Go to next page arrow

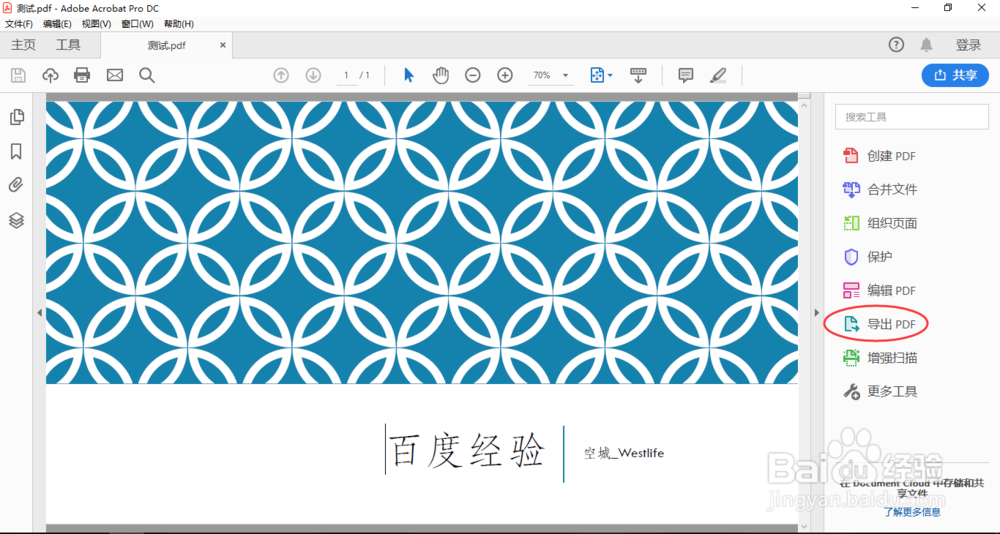312,75
